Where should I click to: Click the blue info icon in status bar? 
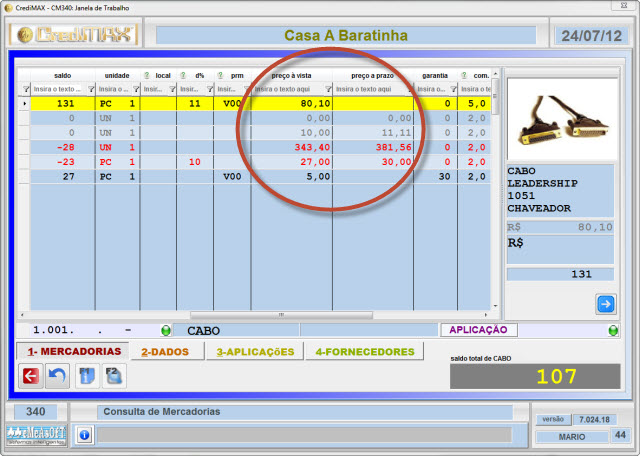[x=85, y=435]
